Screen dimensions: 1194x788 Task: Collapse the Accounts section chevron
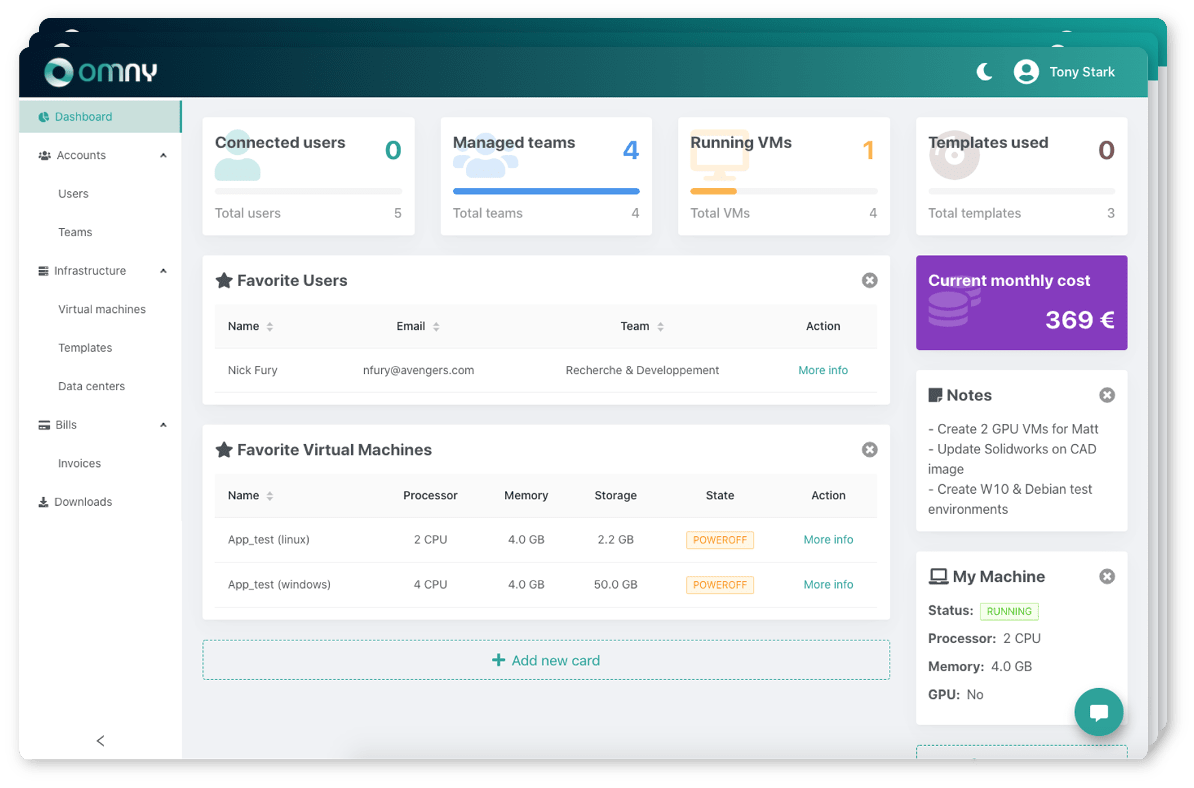point(163,155)
